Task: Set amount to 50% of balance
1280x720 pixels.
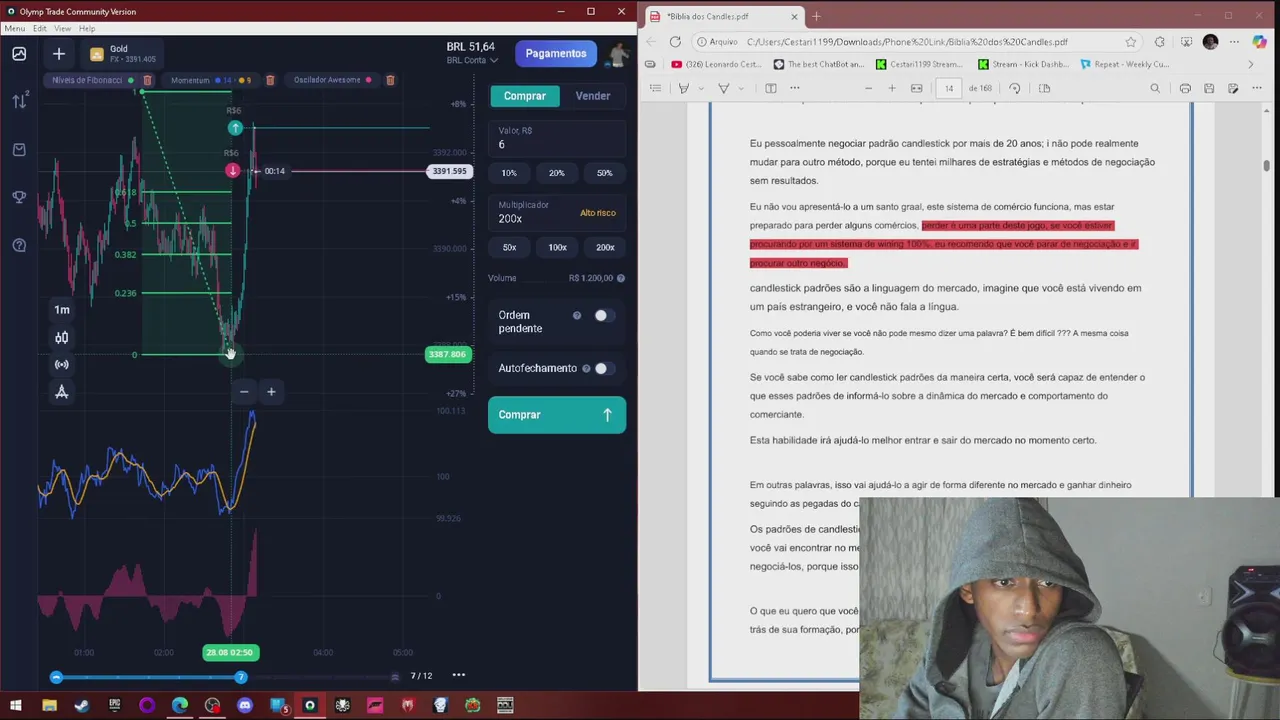Action: tap(605, 173)
